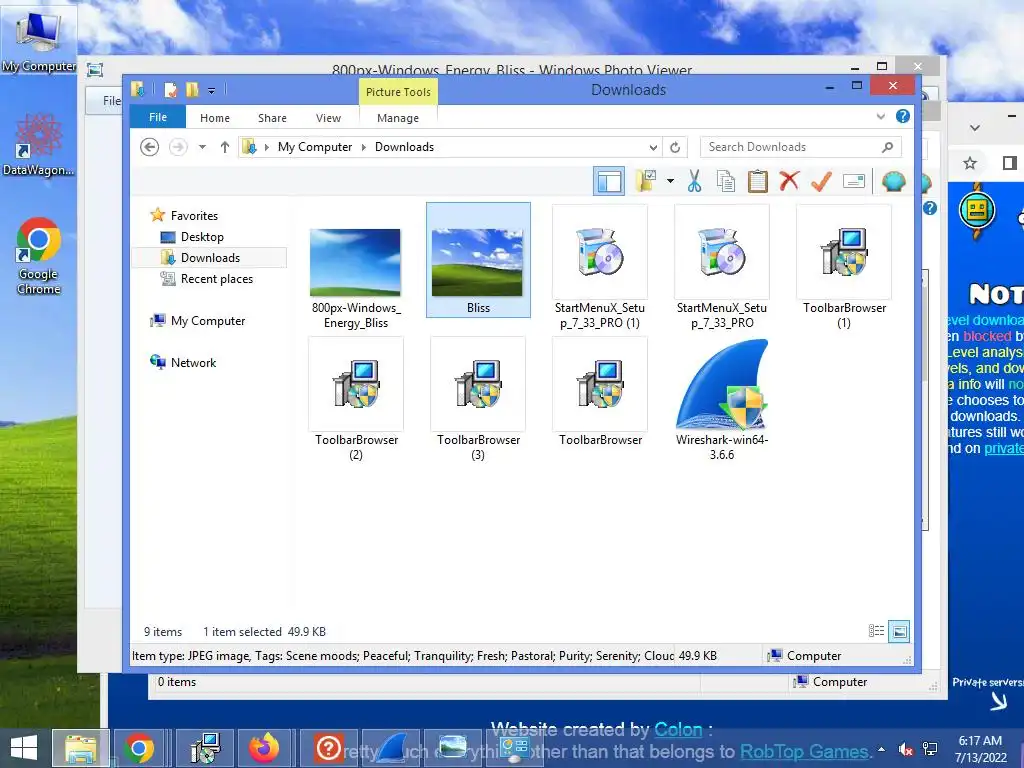This screenshot has height=768, width=1024.
Task: Click Chrome in the taskbar
Action: (139, 748)
